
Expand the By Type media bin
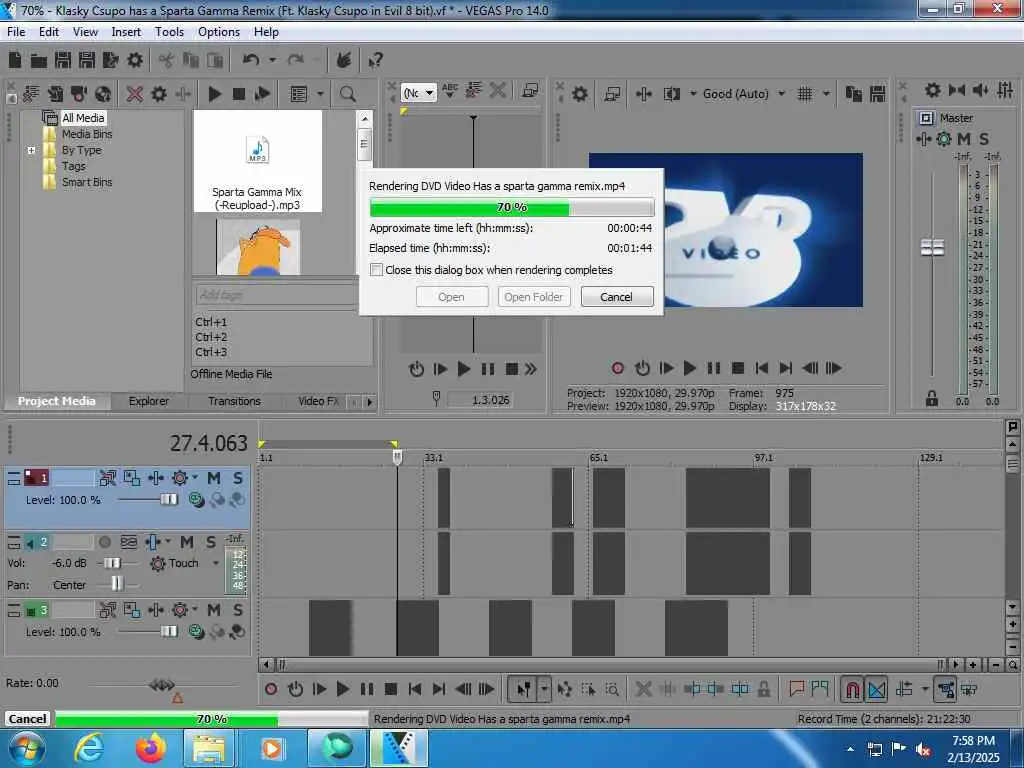31,150
